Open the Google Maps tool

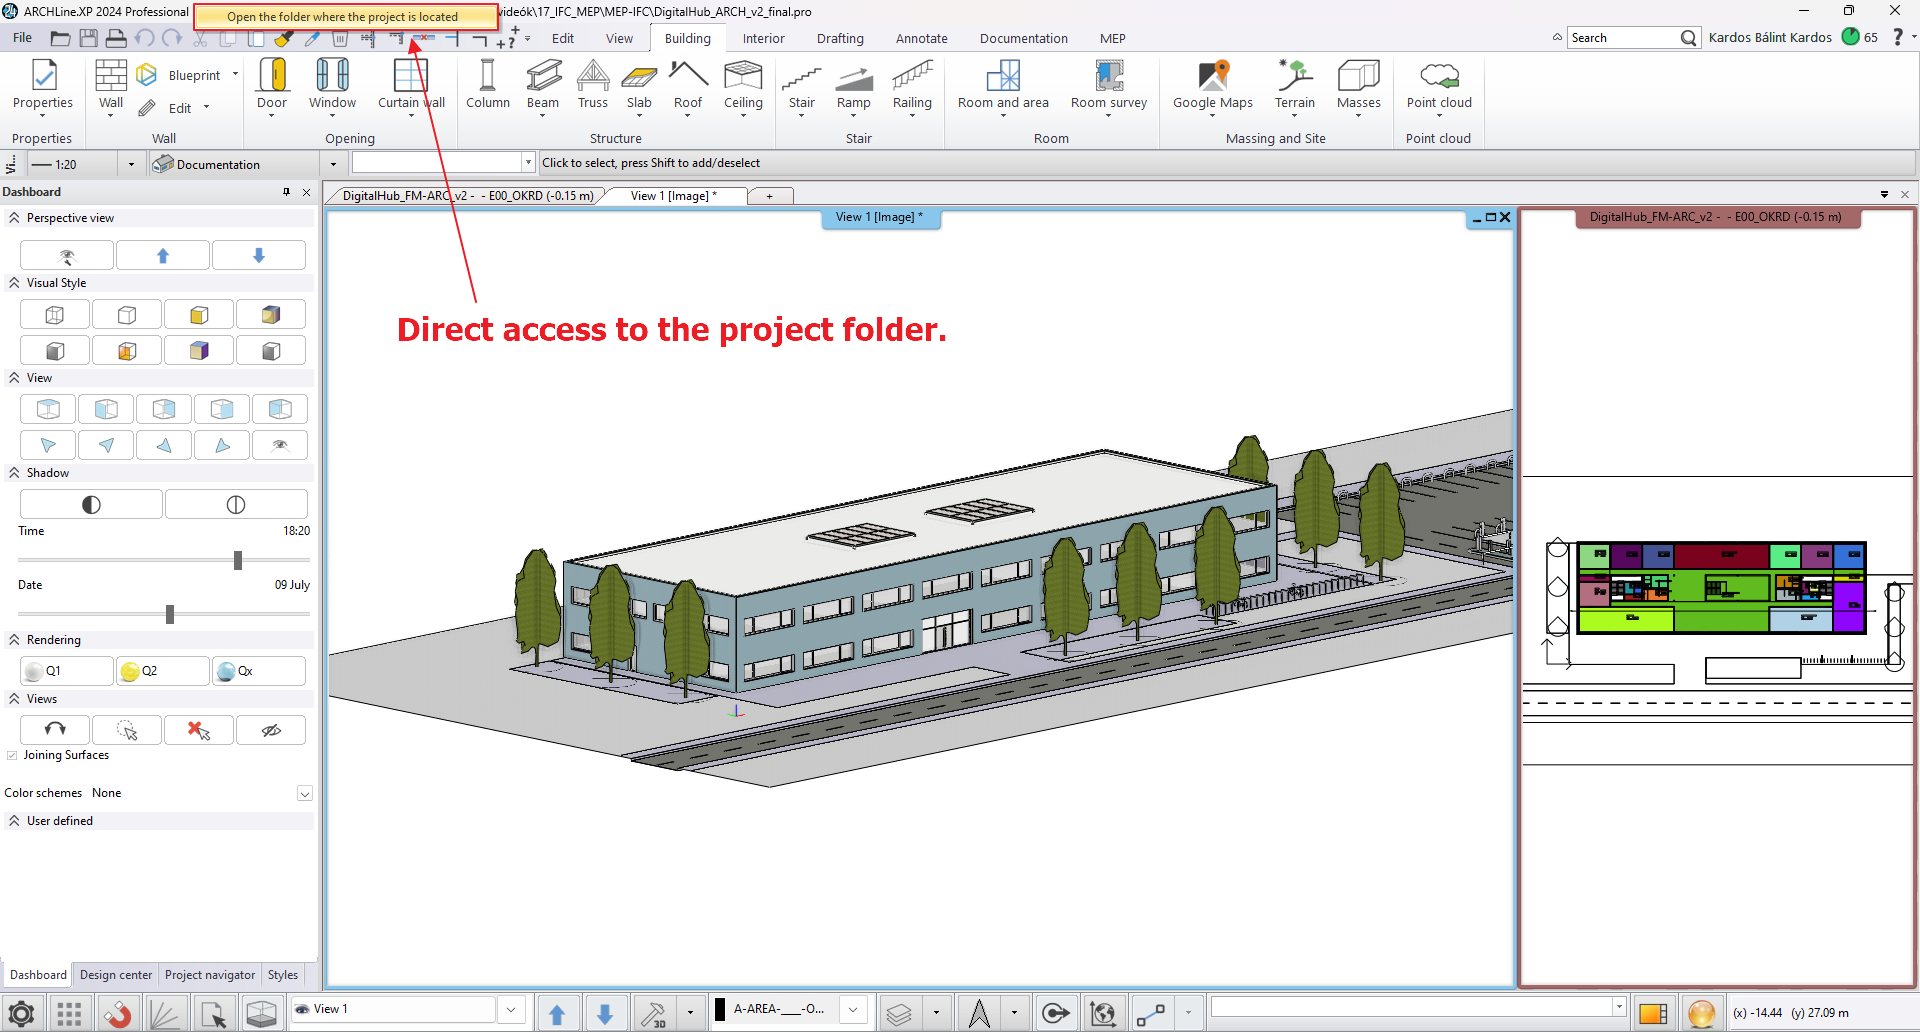pyautogui.click(x=1212, y=77)
